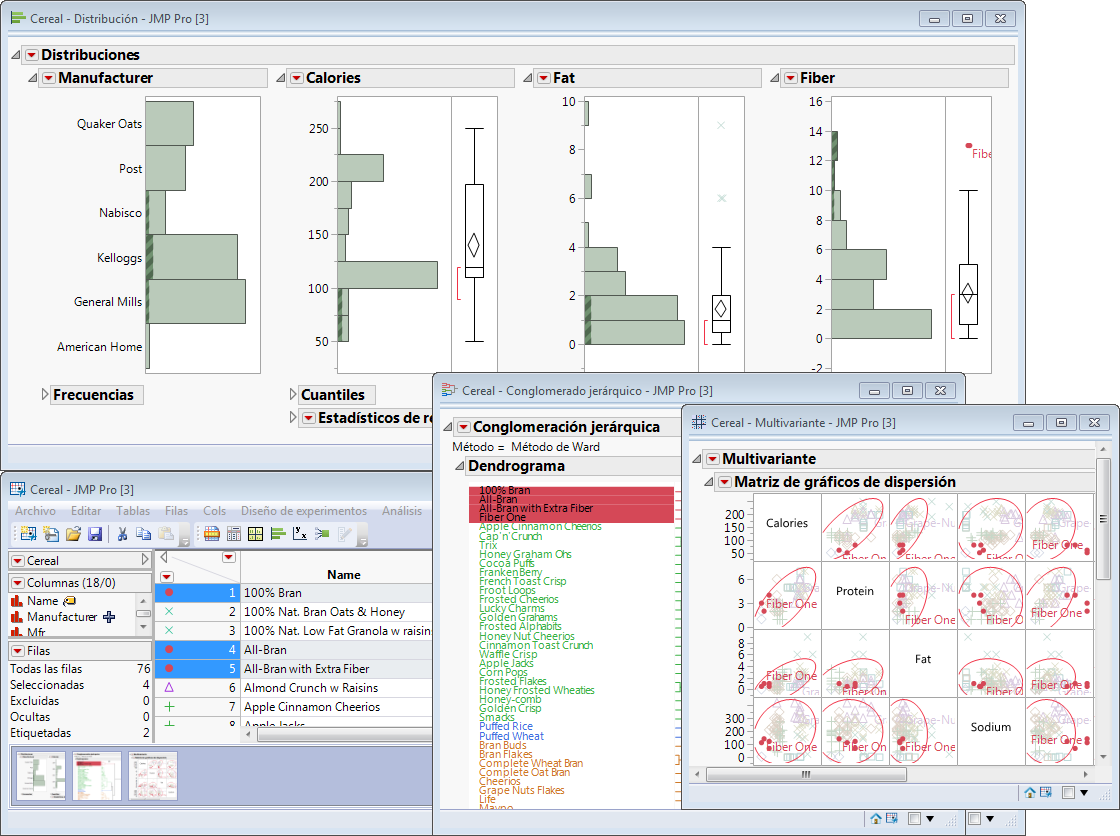The width and height of the screenshot is (1120, 836).
Task: Click the Copy toolbar icon
Action: (145, 534)
